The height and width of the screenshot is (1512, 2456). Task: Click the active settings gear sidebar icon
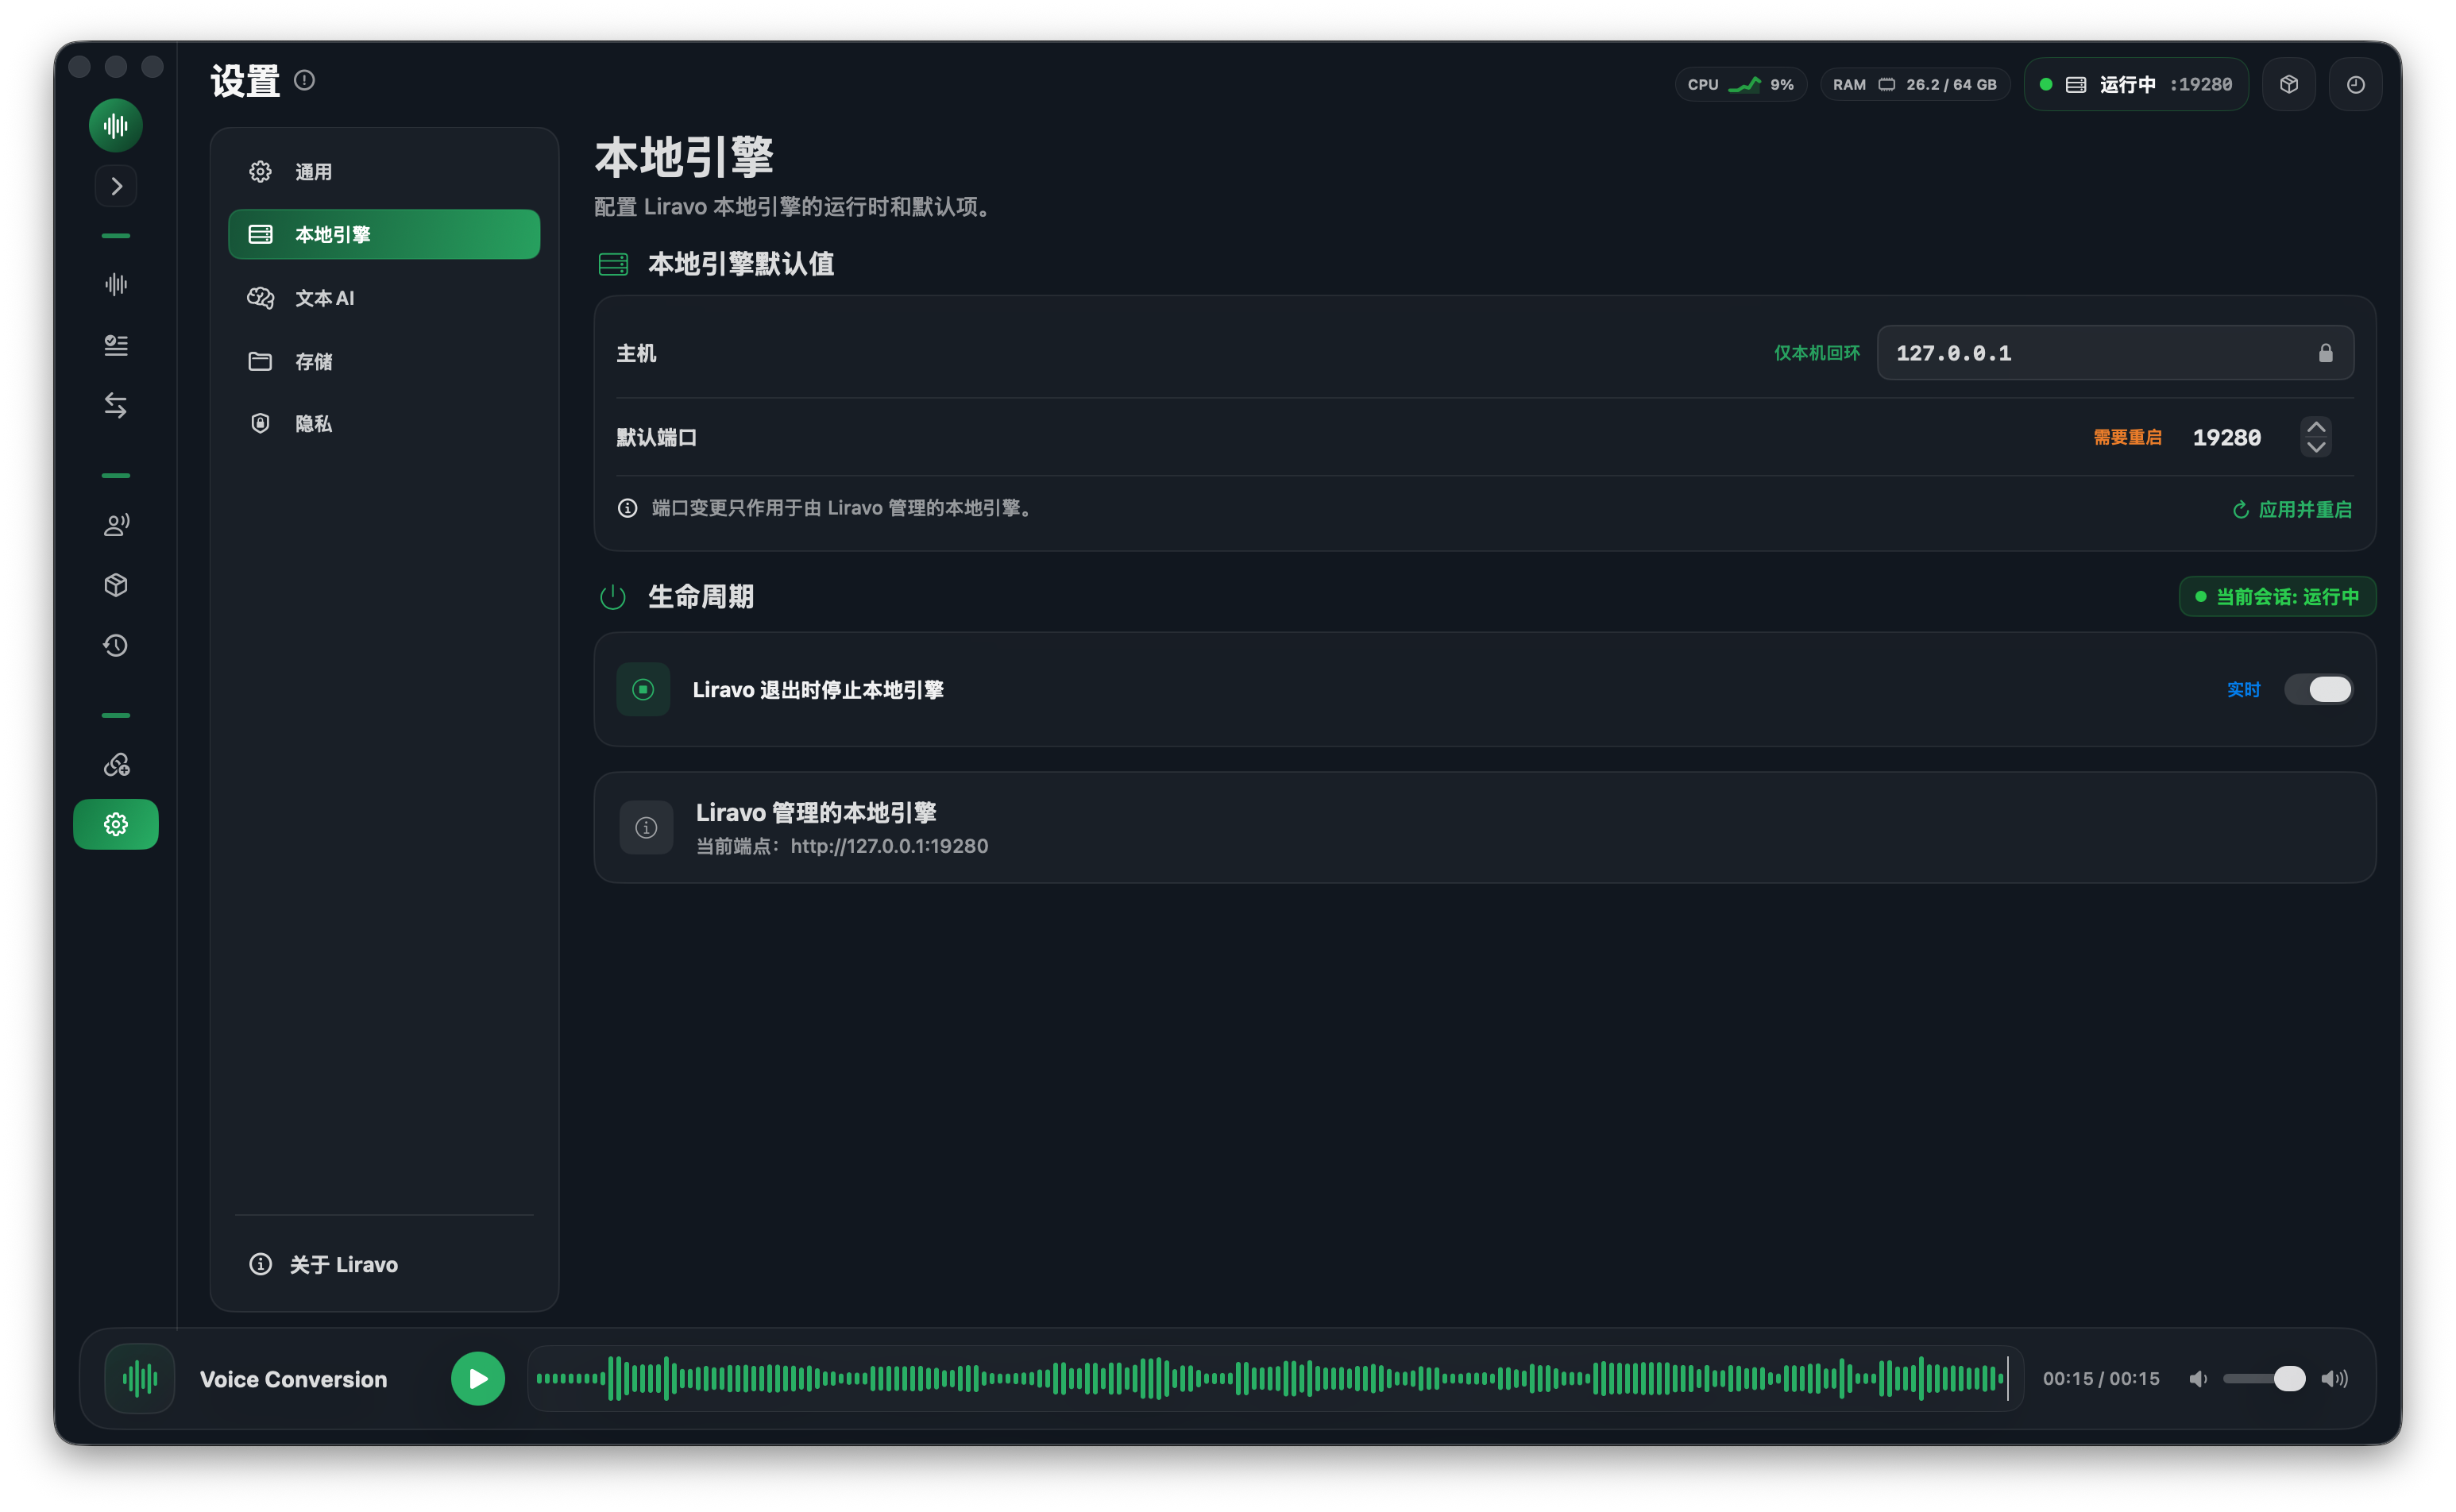tap(116, 824)
